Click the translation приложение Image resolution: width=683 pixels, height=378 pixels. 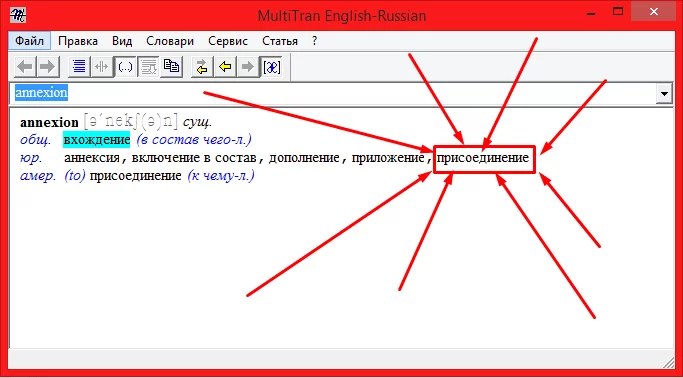[x=388, y=158]
